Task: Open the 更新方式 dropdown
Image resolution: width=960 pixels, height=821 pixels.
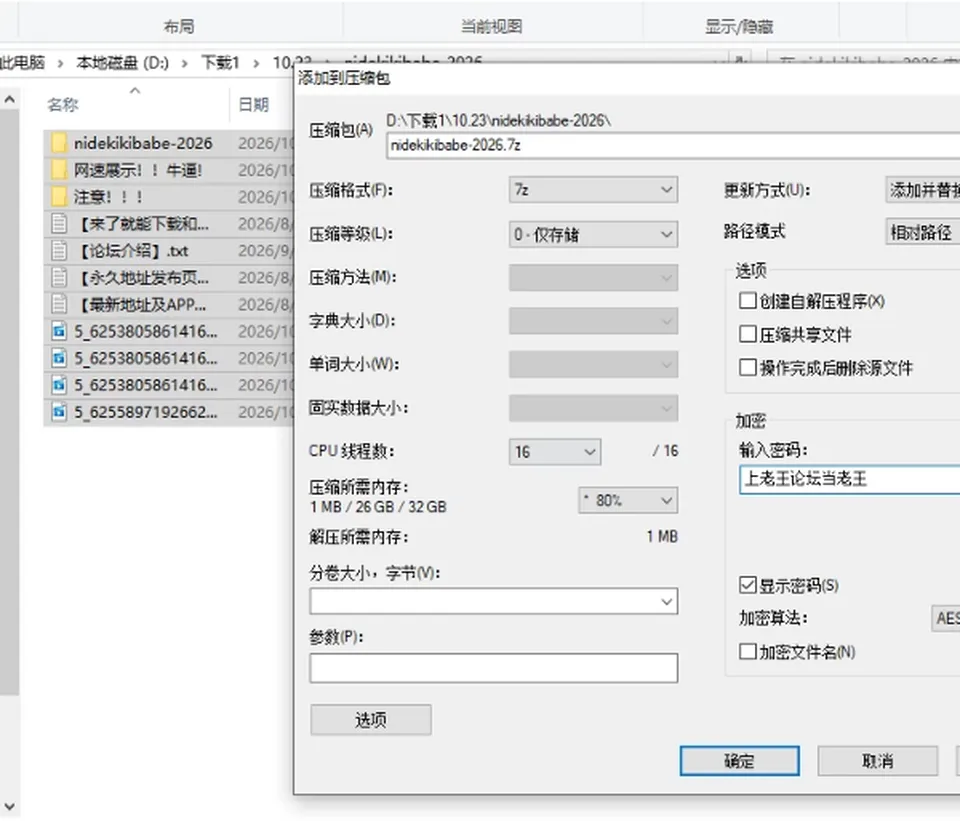Action: click(923, 190)
